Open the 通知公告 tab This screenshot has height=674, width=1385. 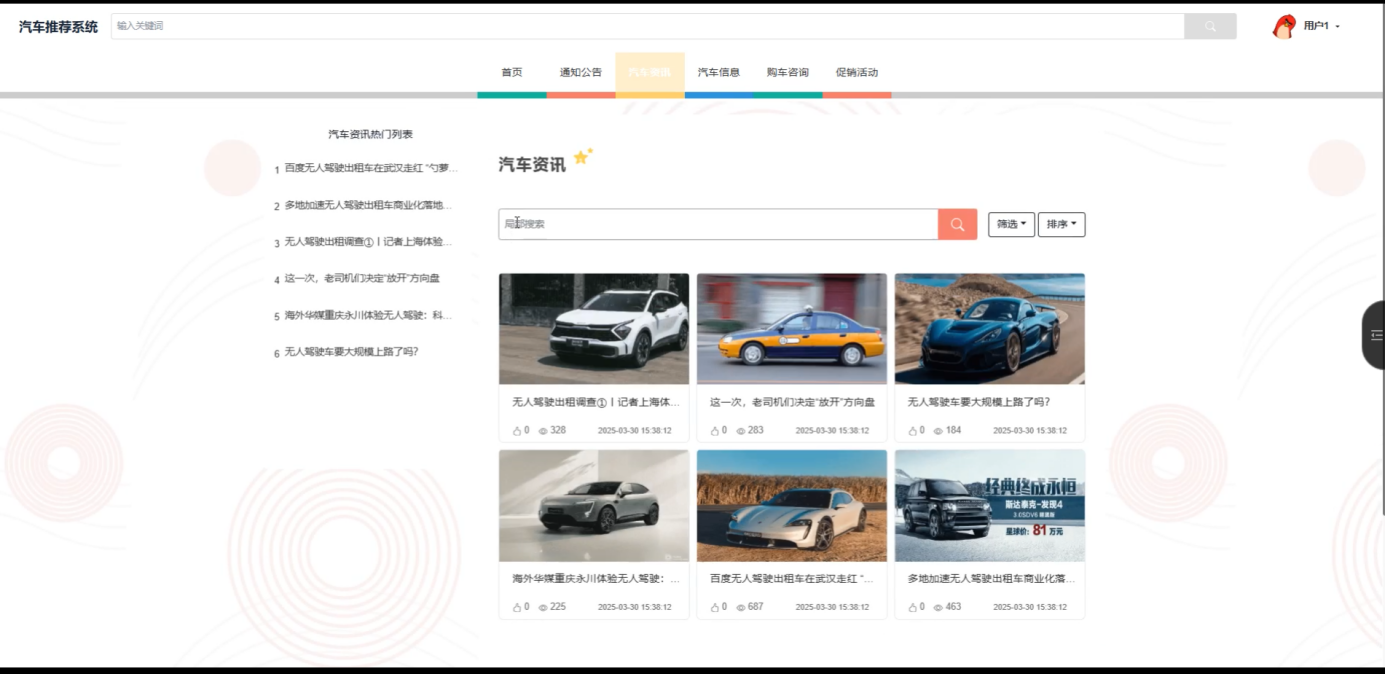coord(581,72)
